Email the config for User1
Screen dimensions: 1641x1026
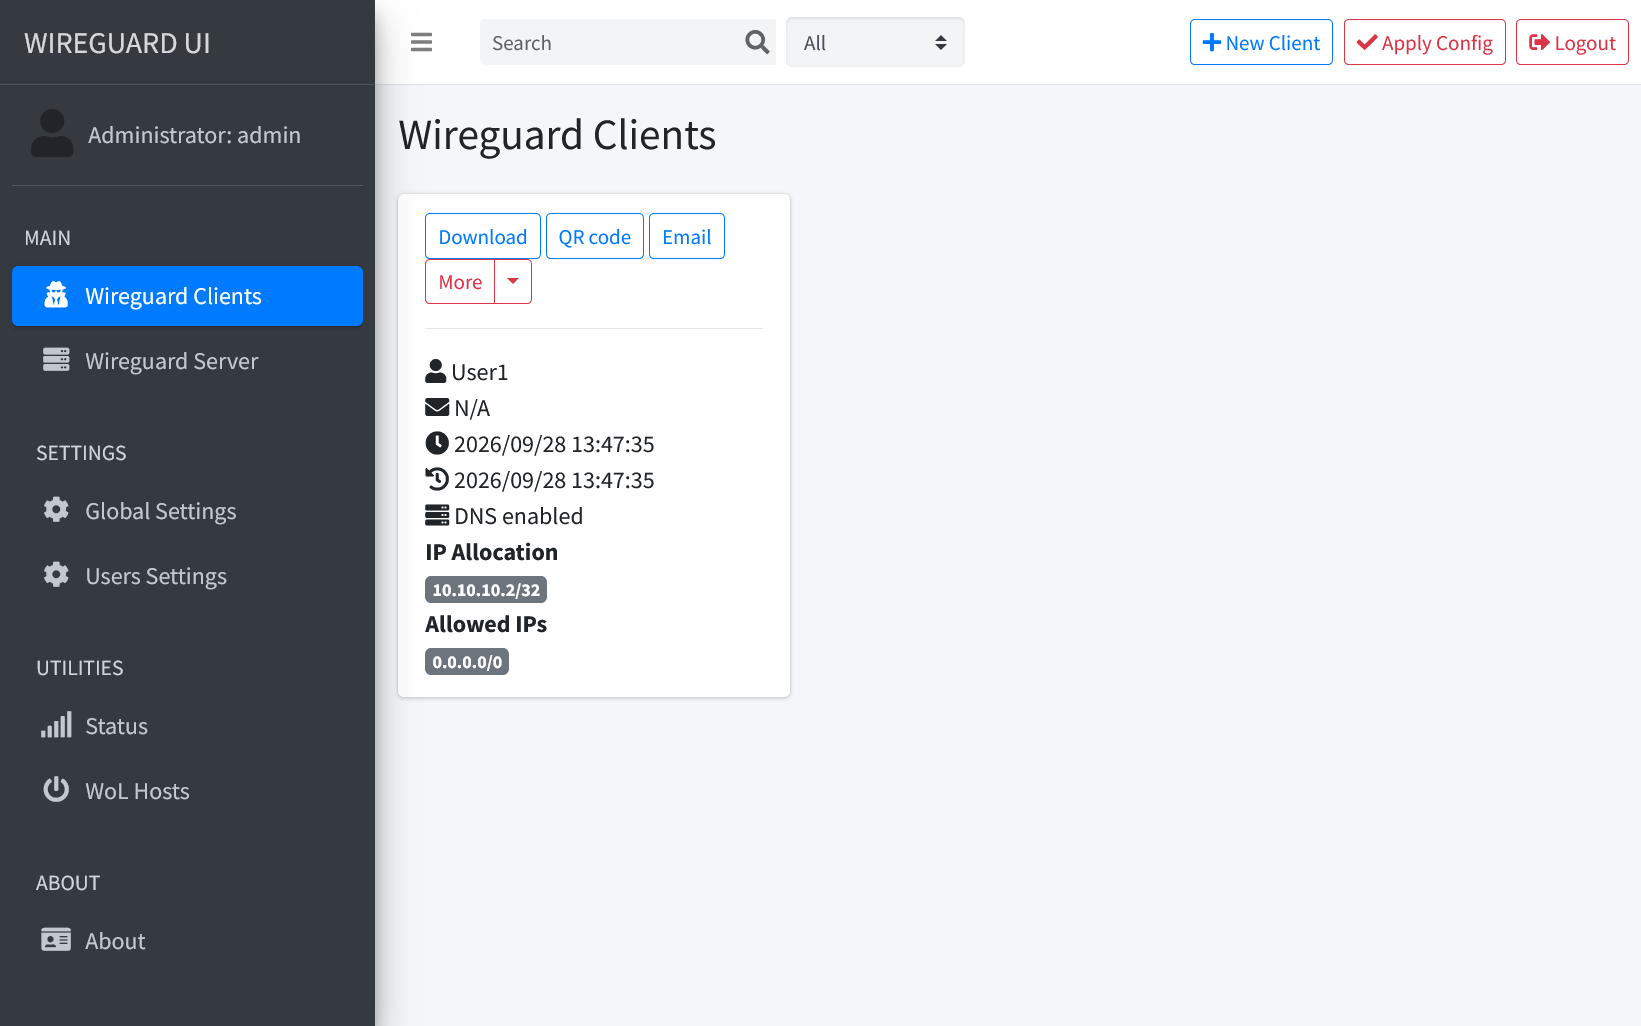(x=687, y=236)
